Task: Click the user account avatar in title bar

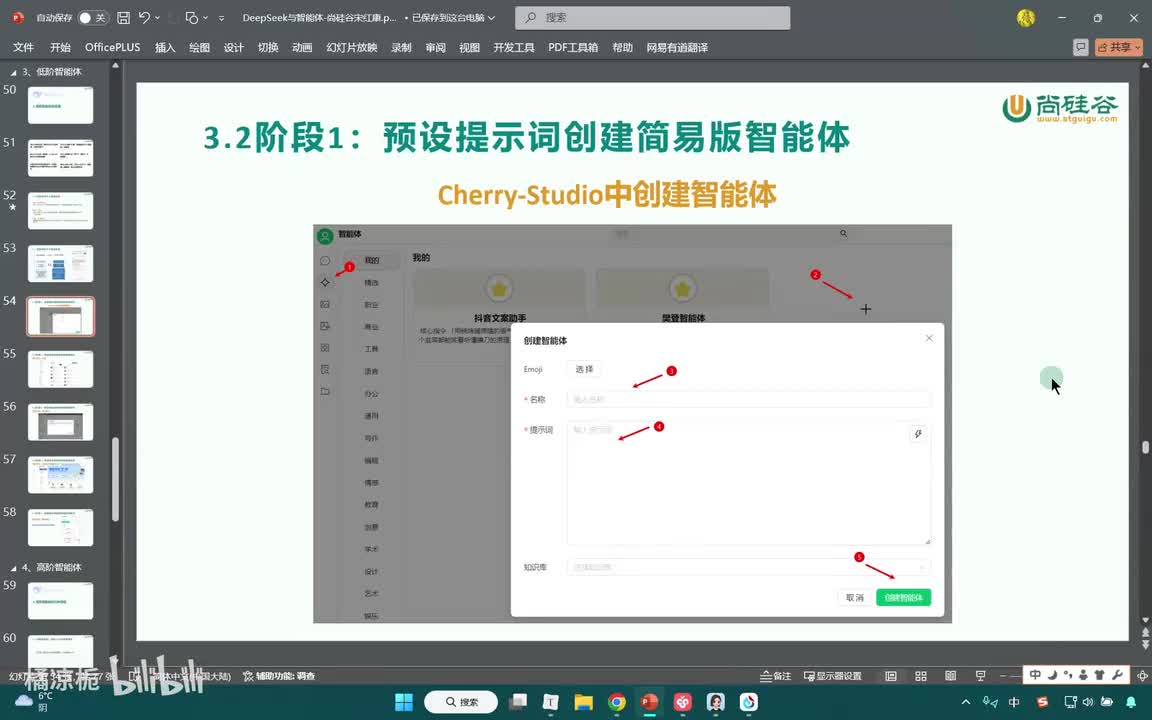Action: click(x=1026, y=18)
